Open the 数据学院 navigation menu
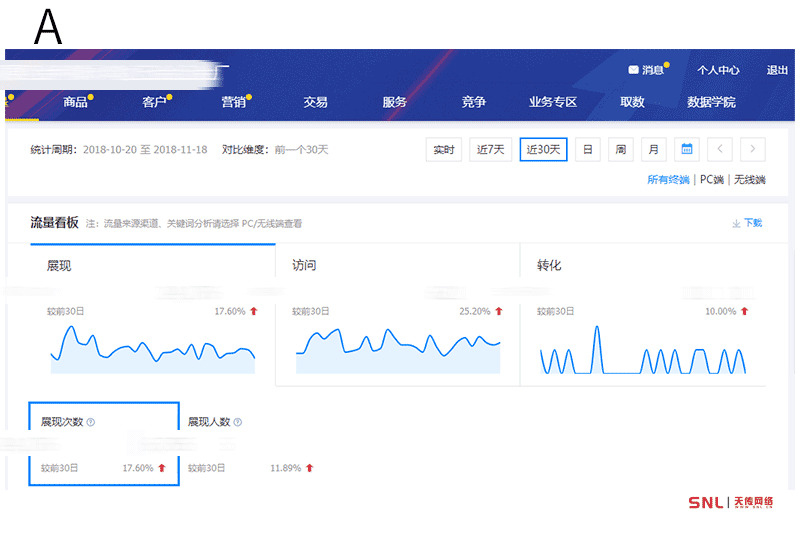This screenshot has width=800, height=540. 711,102
